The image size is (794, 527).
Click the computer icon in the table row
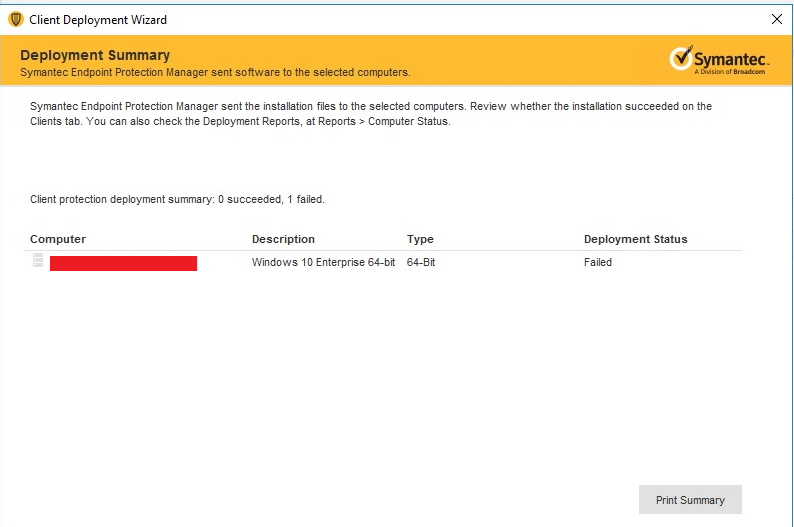coord(38,262)
